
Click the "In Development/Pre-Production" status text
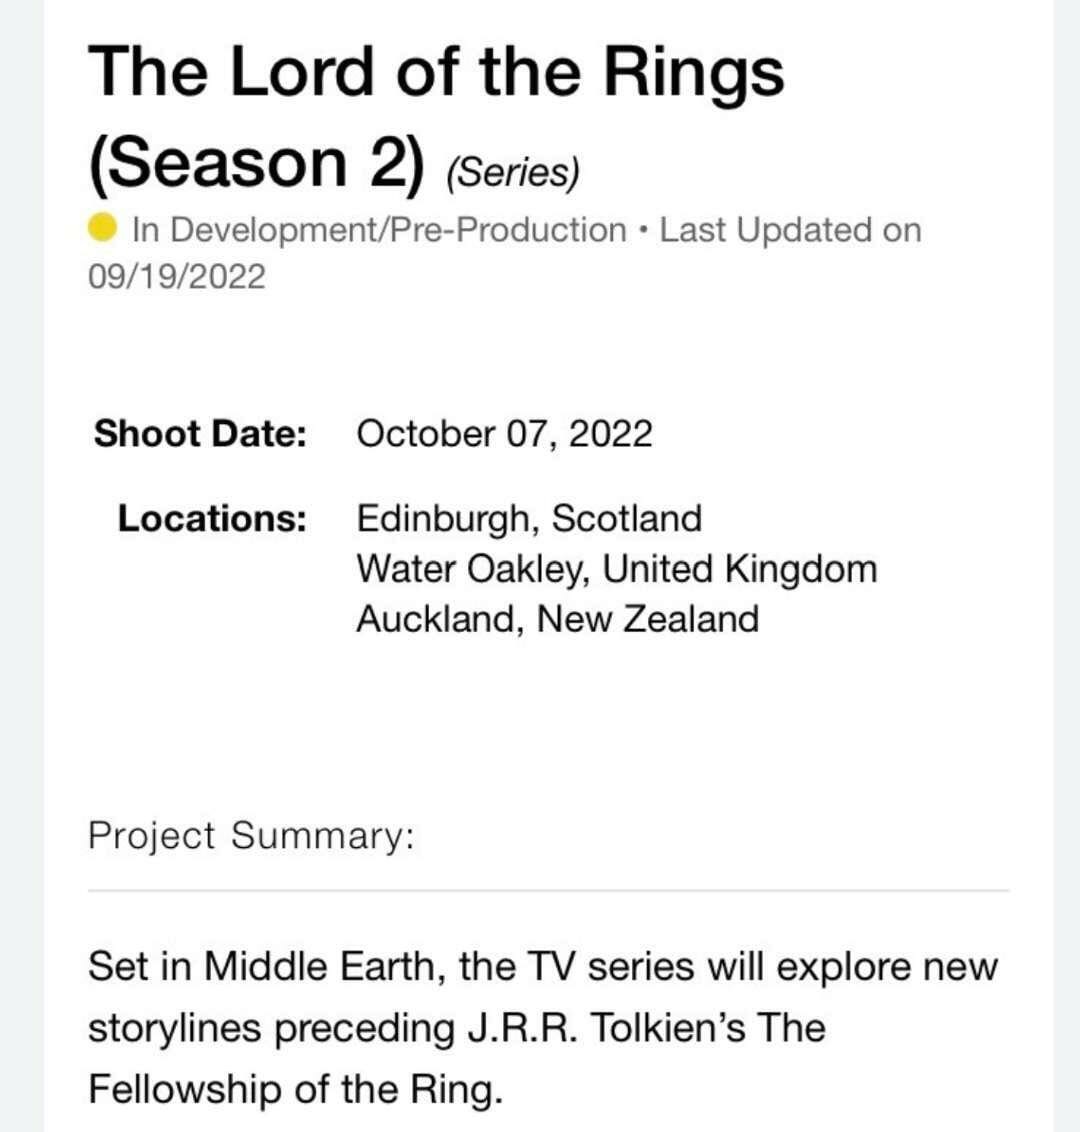(x=379, y=230)
